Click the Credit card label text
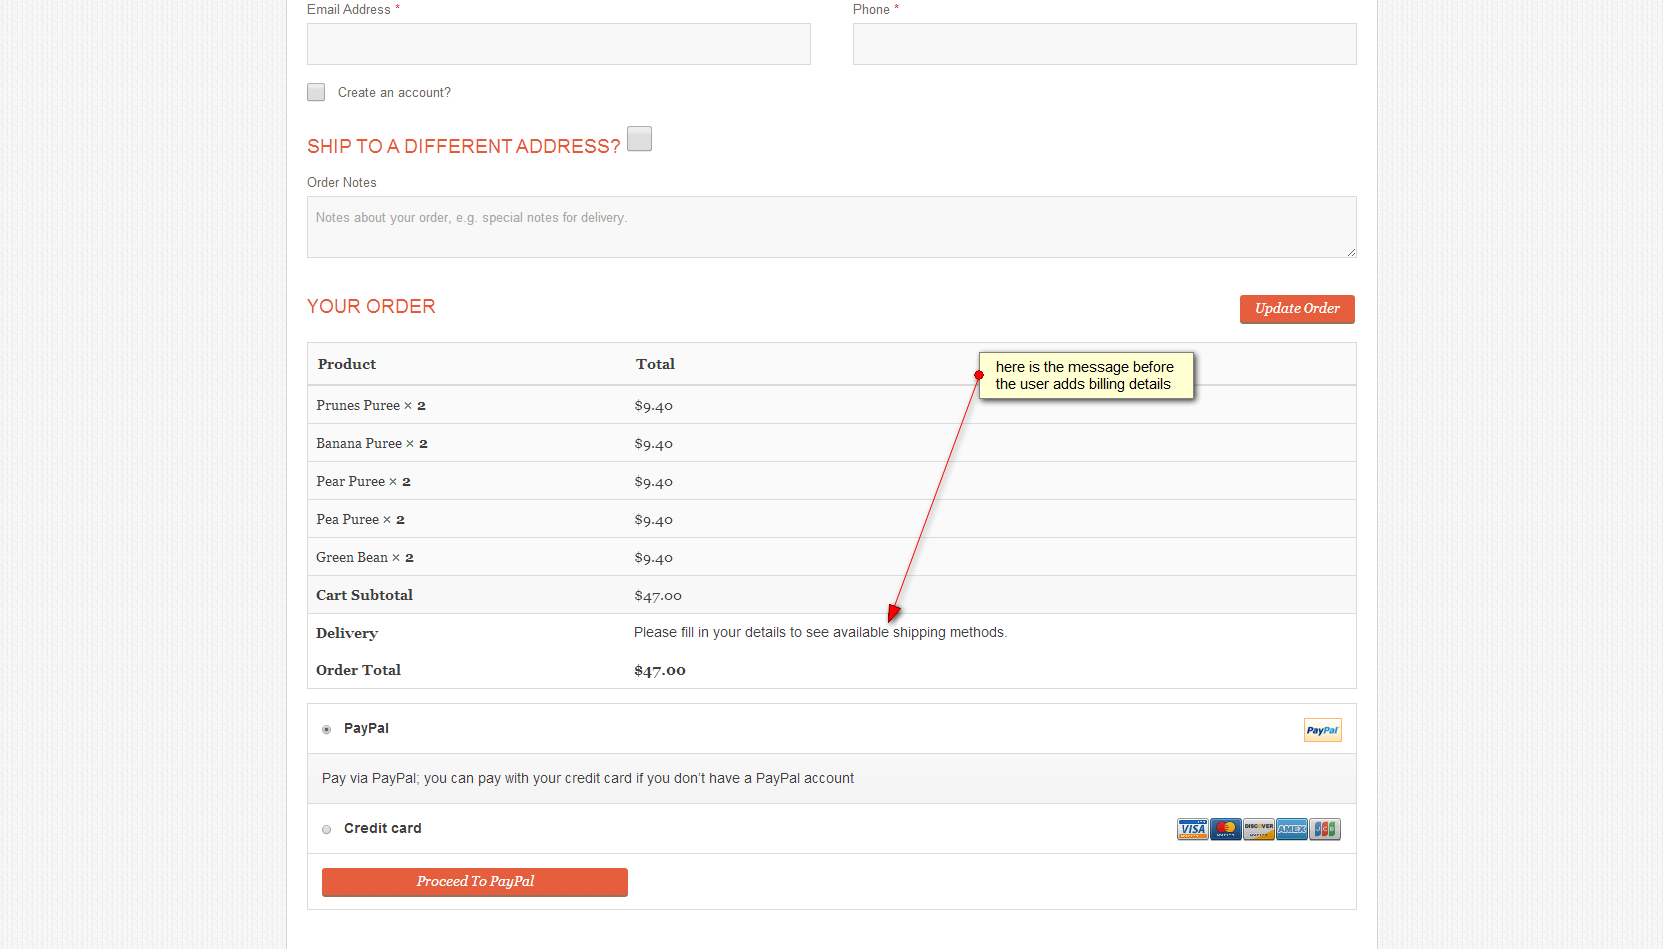 click(x=382, y=828)
